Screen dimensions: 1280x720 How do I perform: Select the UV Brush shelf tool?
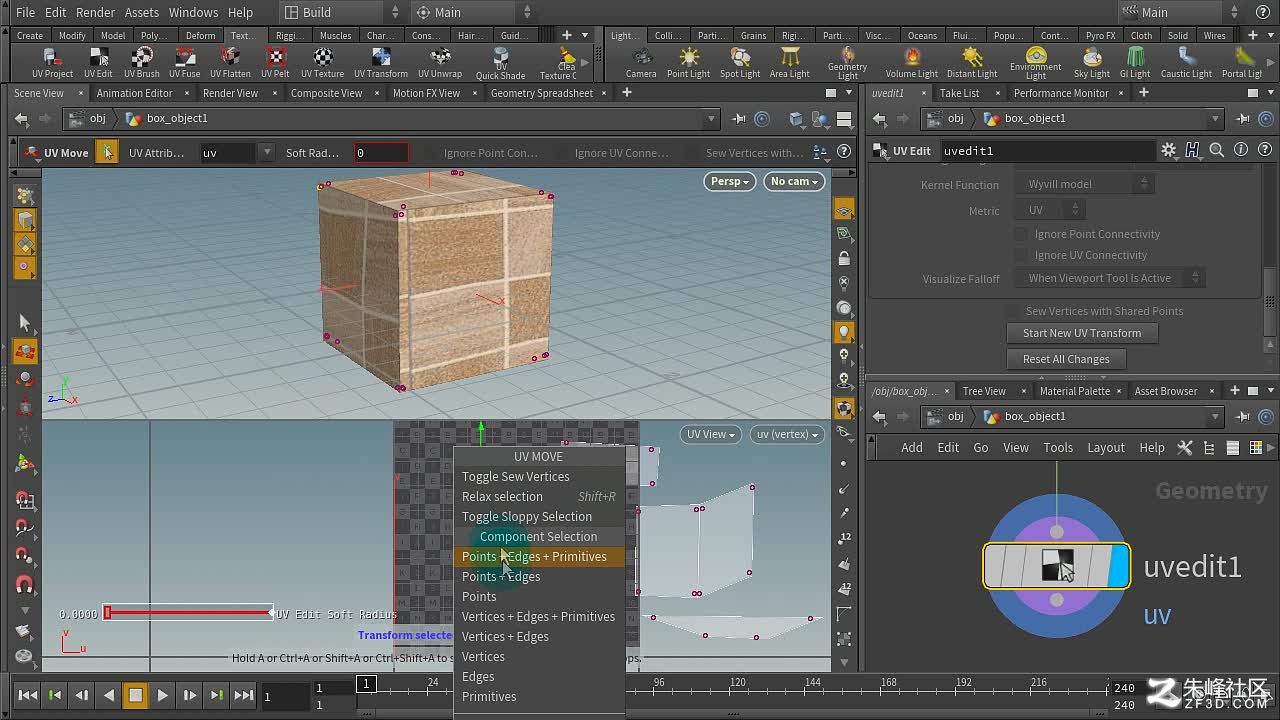(142, 63)
